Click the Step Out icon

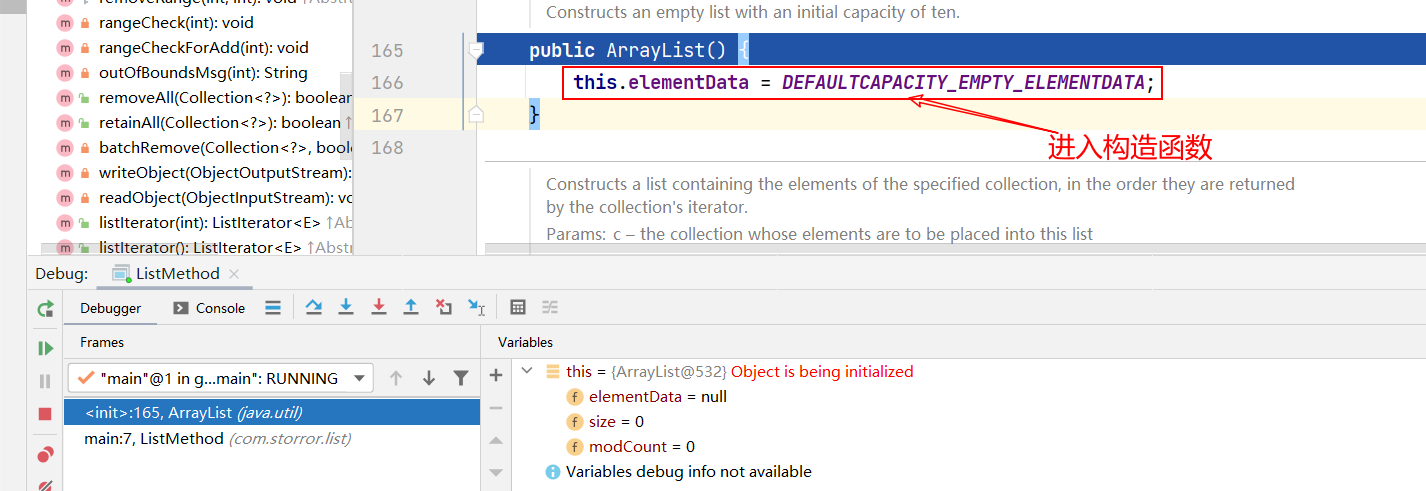coord(410,308)
